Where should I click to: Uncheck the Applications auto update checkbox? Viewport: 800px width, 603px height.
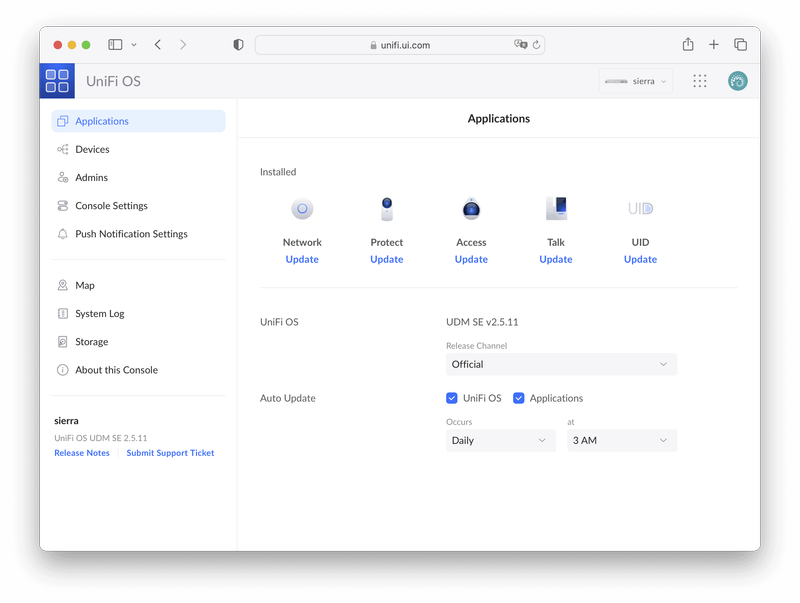pos(519,398)
